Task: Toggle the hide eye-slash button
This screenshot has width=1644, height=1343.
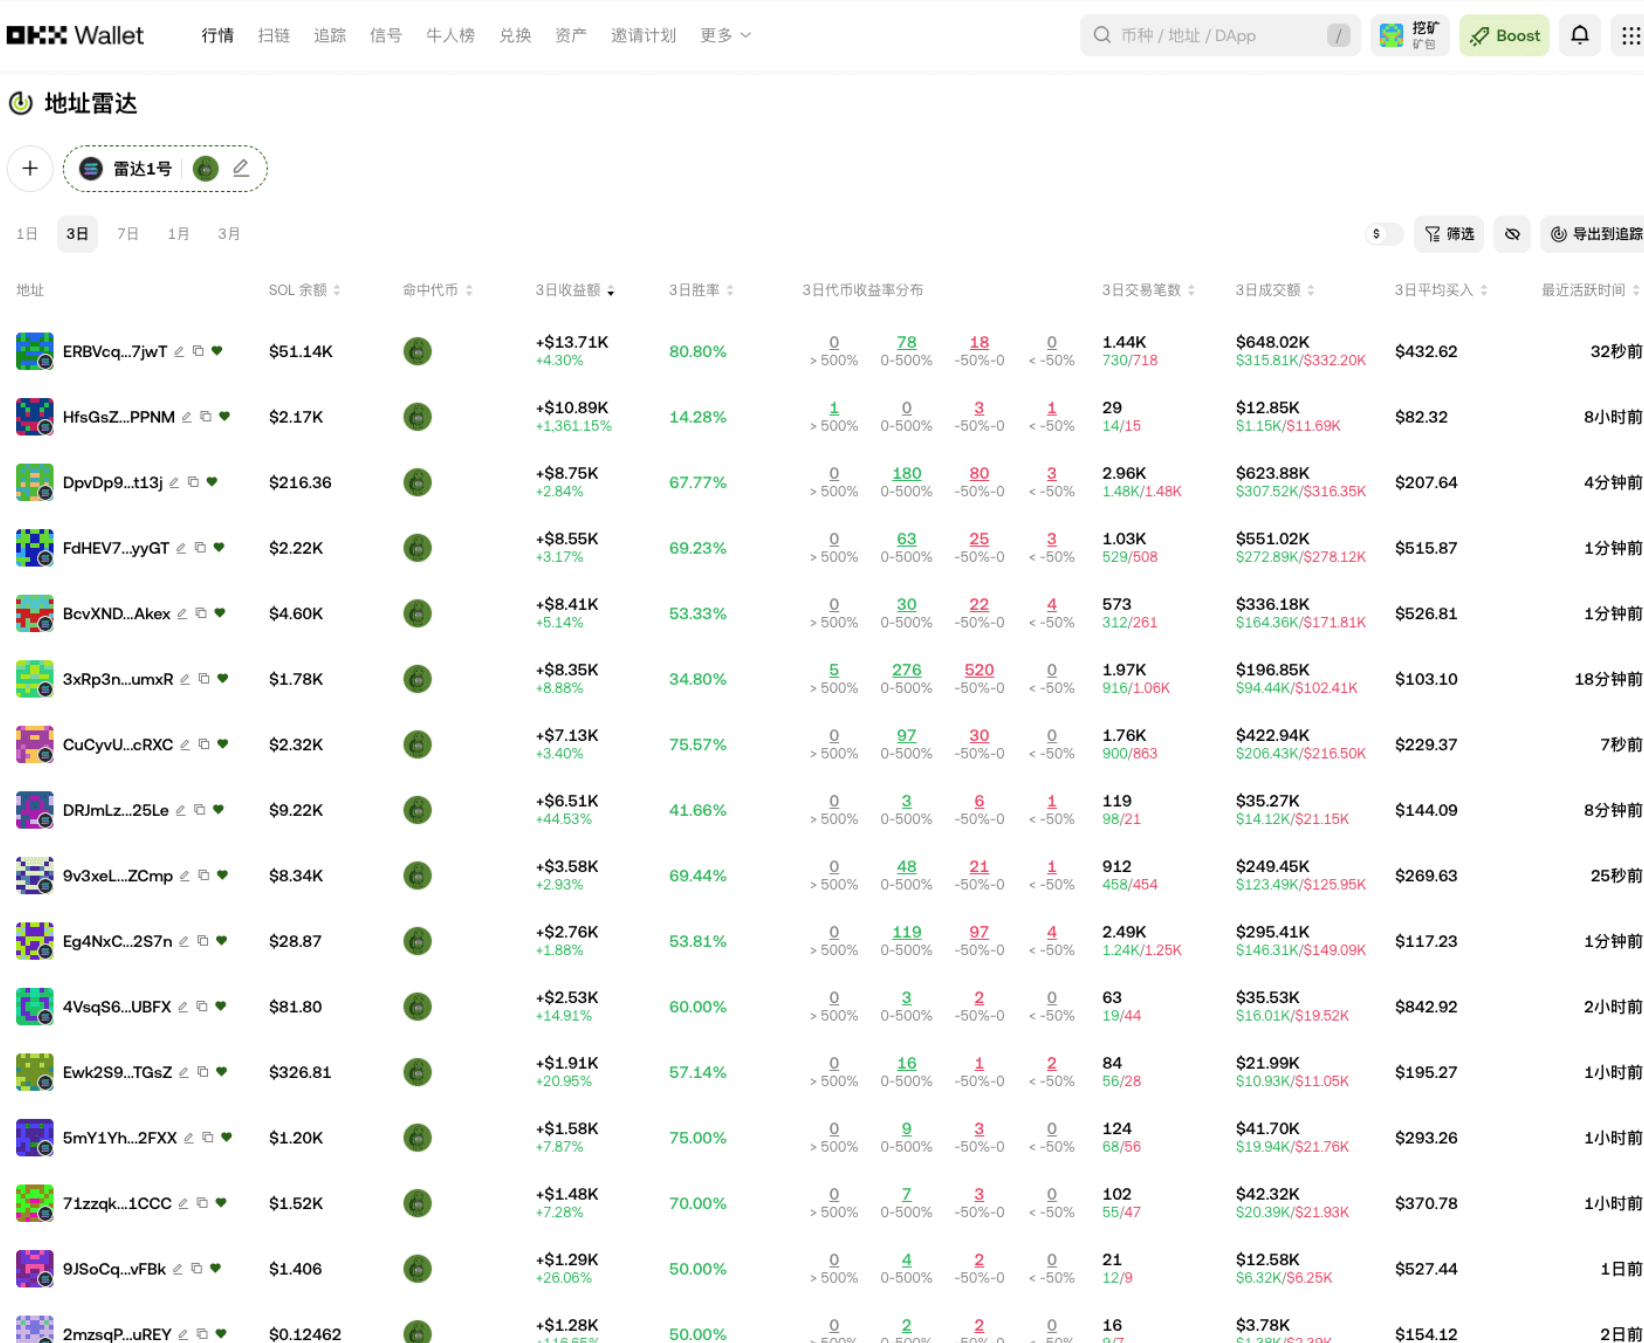Action: (1512, 234)
